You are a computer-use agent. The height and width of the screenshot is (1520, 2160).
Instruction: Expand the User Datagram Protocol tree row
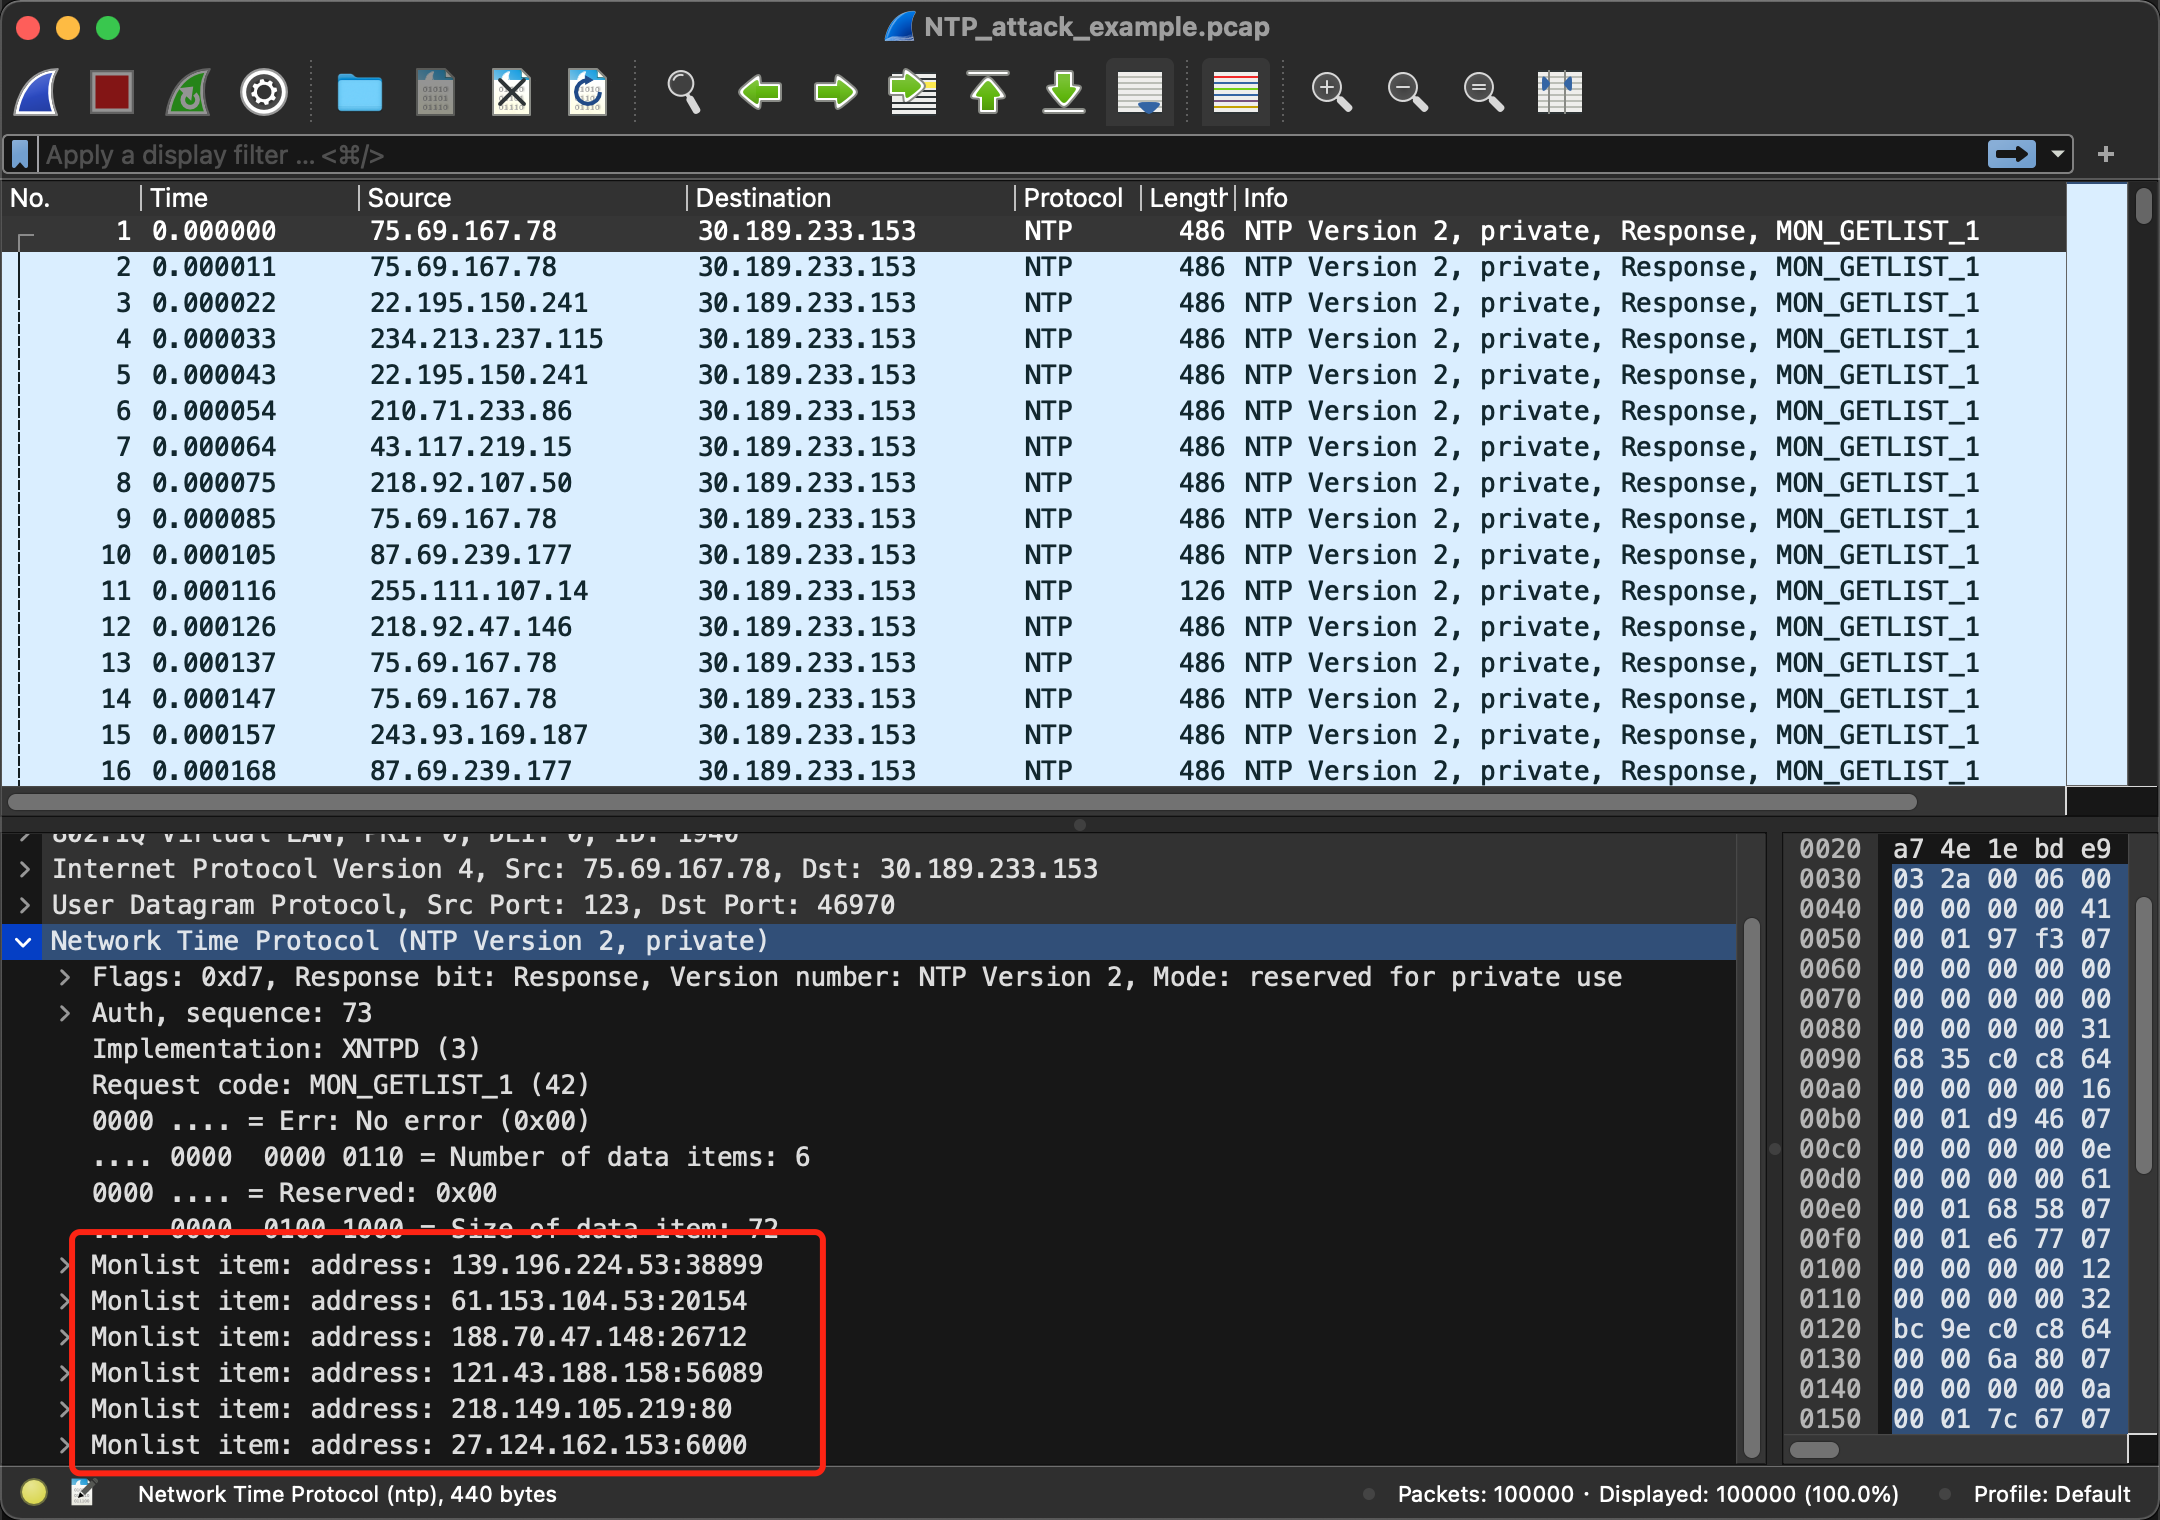click(x=25, y=905)
